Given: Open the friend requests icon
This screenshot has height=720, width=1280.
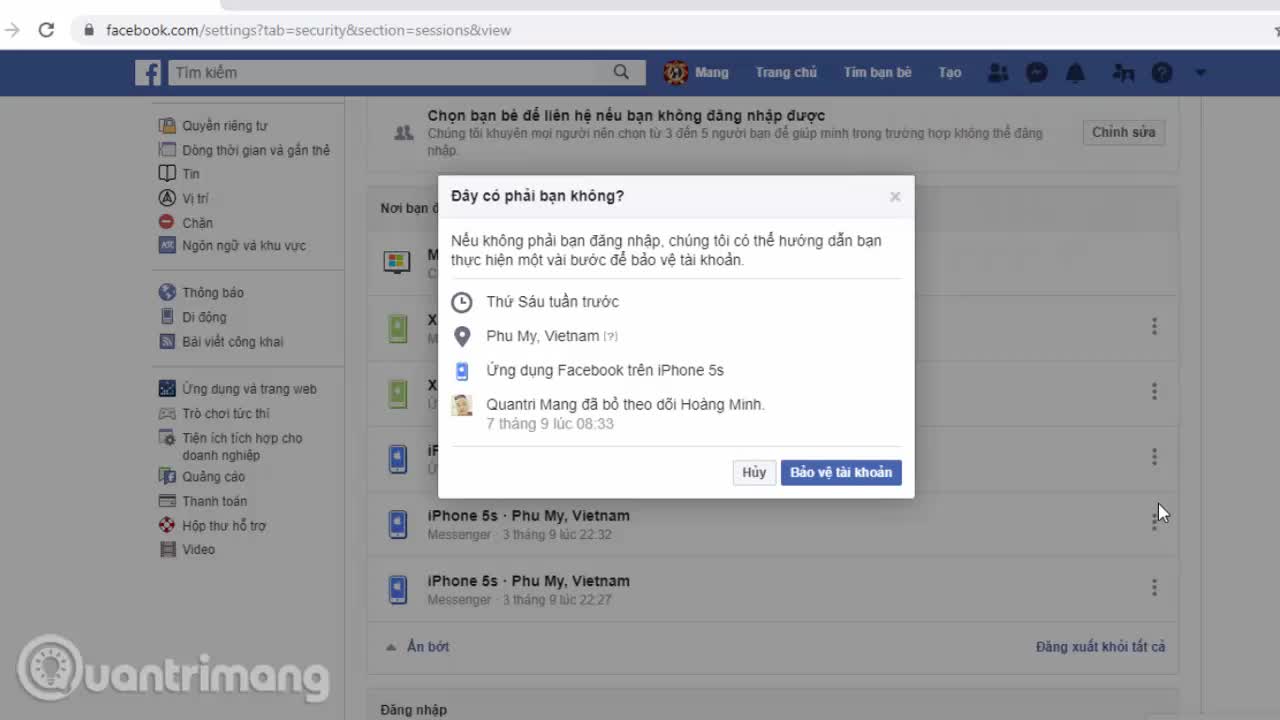Looking at the screenshot, I should tap(998, 72).
